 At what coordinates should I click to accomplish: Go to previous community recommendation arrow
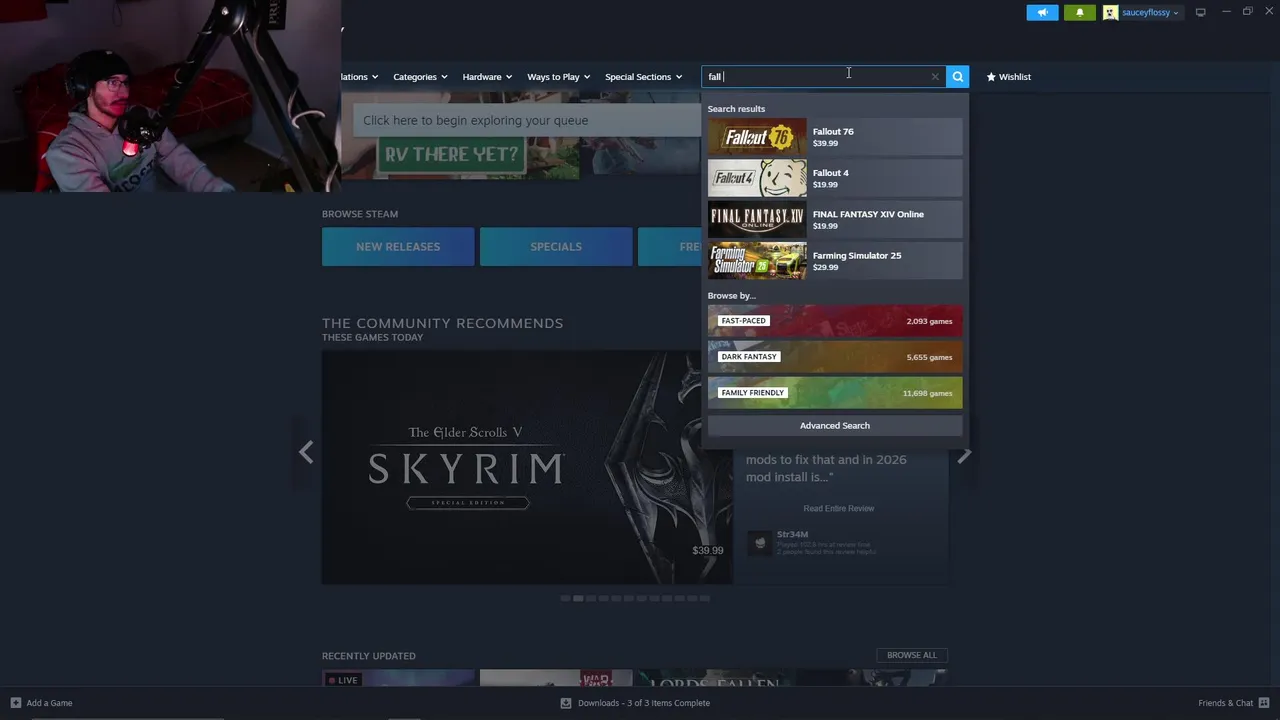(x=306, y=453)
